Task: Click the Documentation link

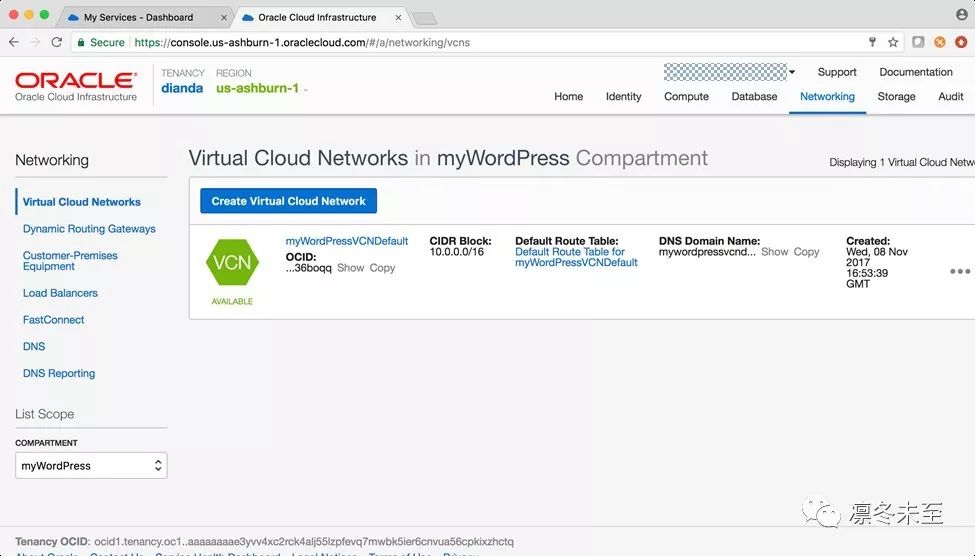Action: tap(916, 72)
